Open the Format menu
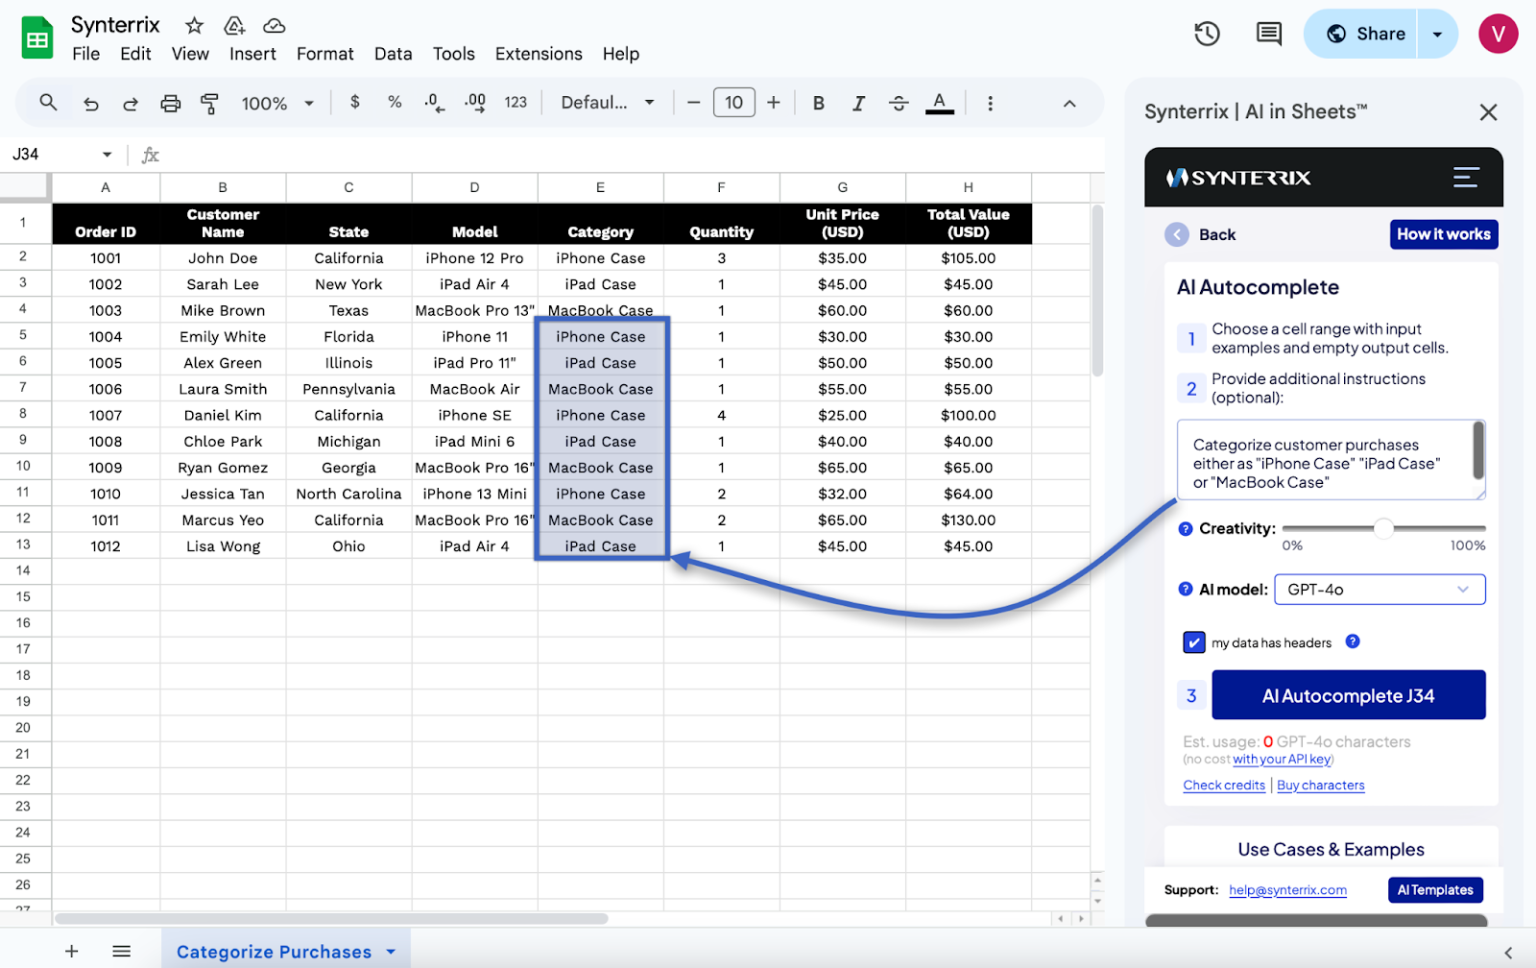Screen dimensions: 1536x968 coord(325,54)
